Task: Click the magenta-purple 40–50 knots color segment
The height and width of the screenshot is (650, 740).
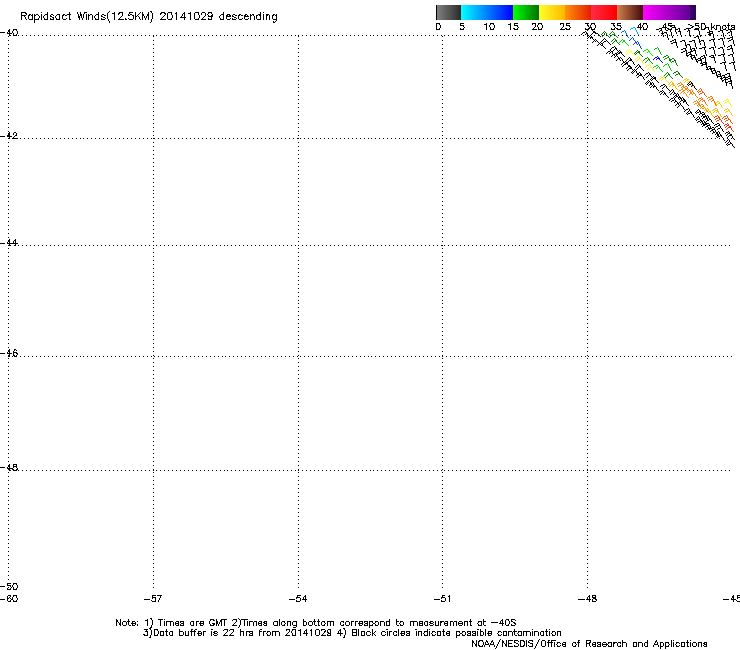Action: click(x=669, y=12)
